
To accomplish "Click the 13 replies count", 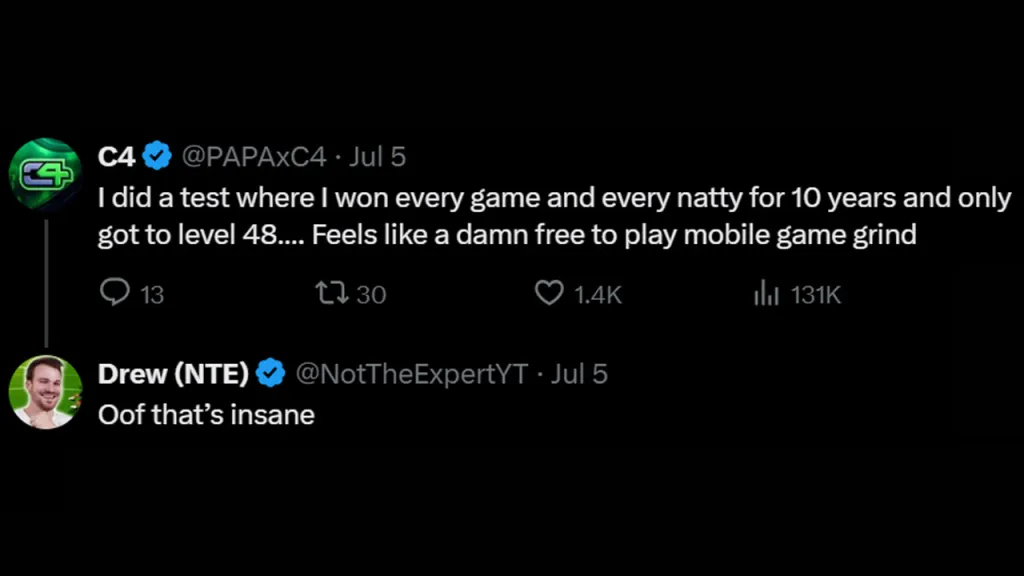I will pyautogui.click(x=152, y=295).
